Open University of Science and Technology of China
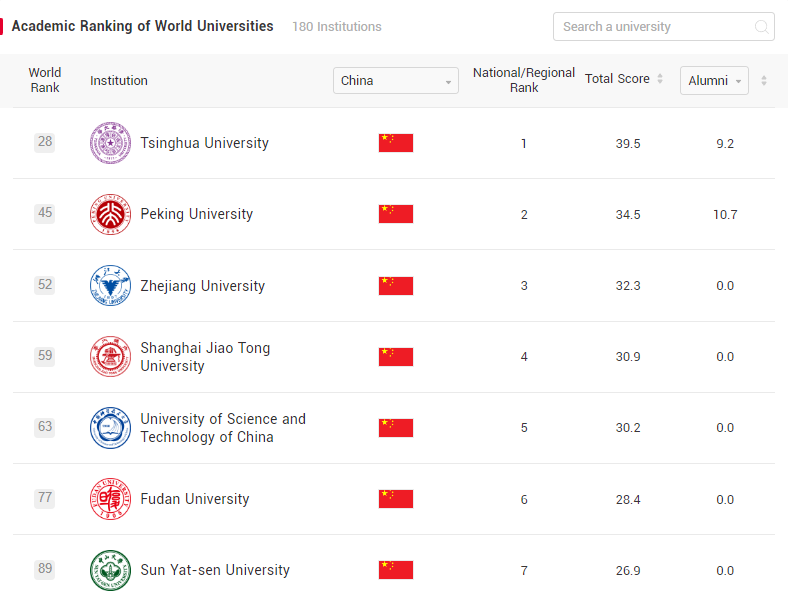Screen dimensions: 788x604 click(x=223, y=428)
